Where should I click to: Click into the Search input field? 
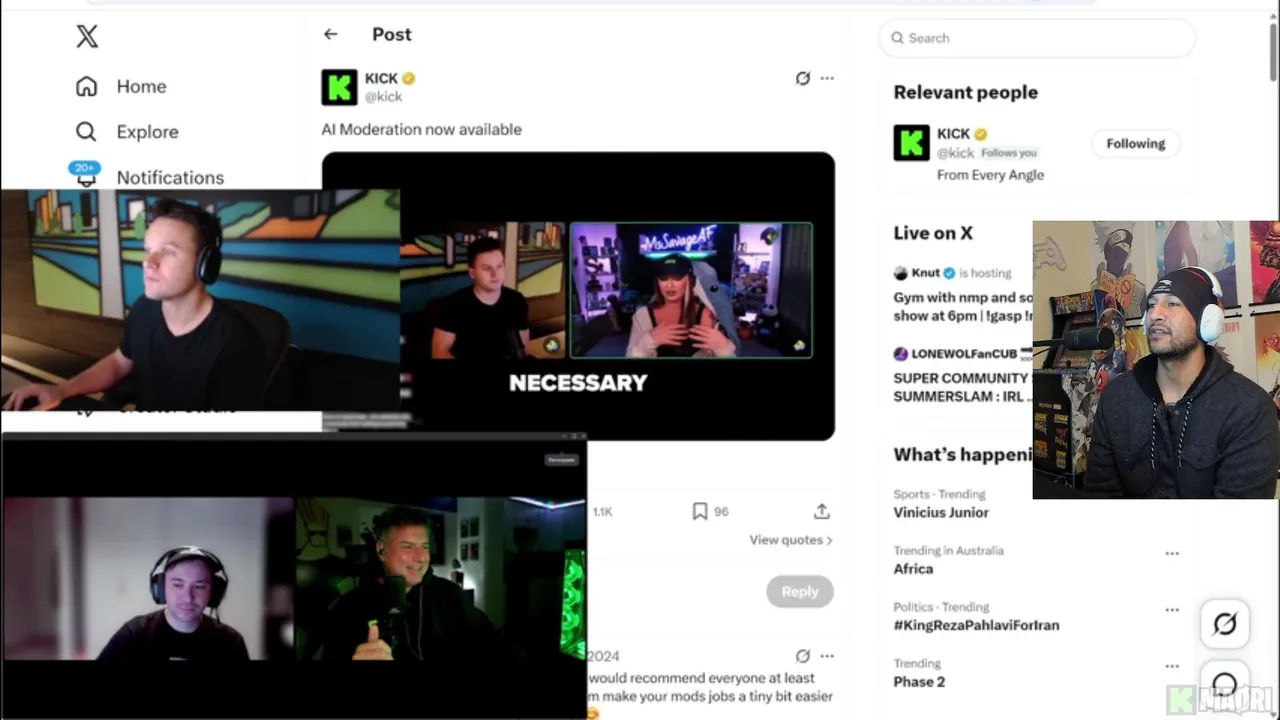(1037, 38)
